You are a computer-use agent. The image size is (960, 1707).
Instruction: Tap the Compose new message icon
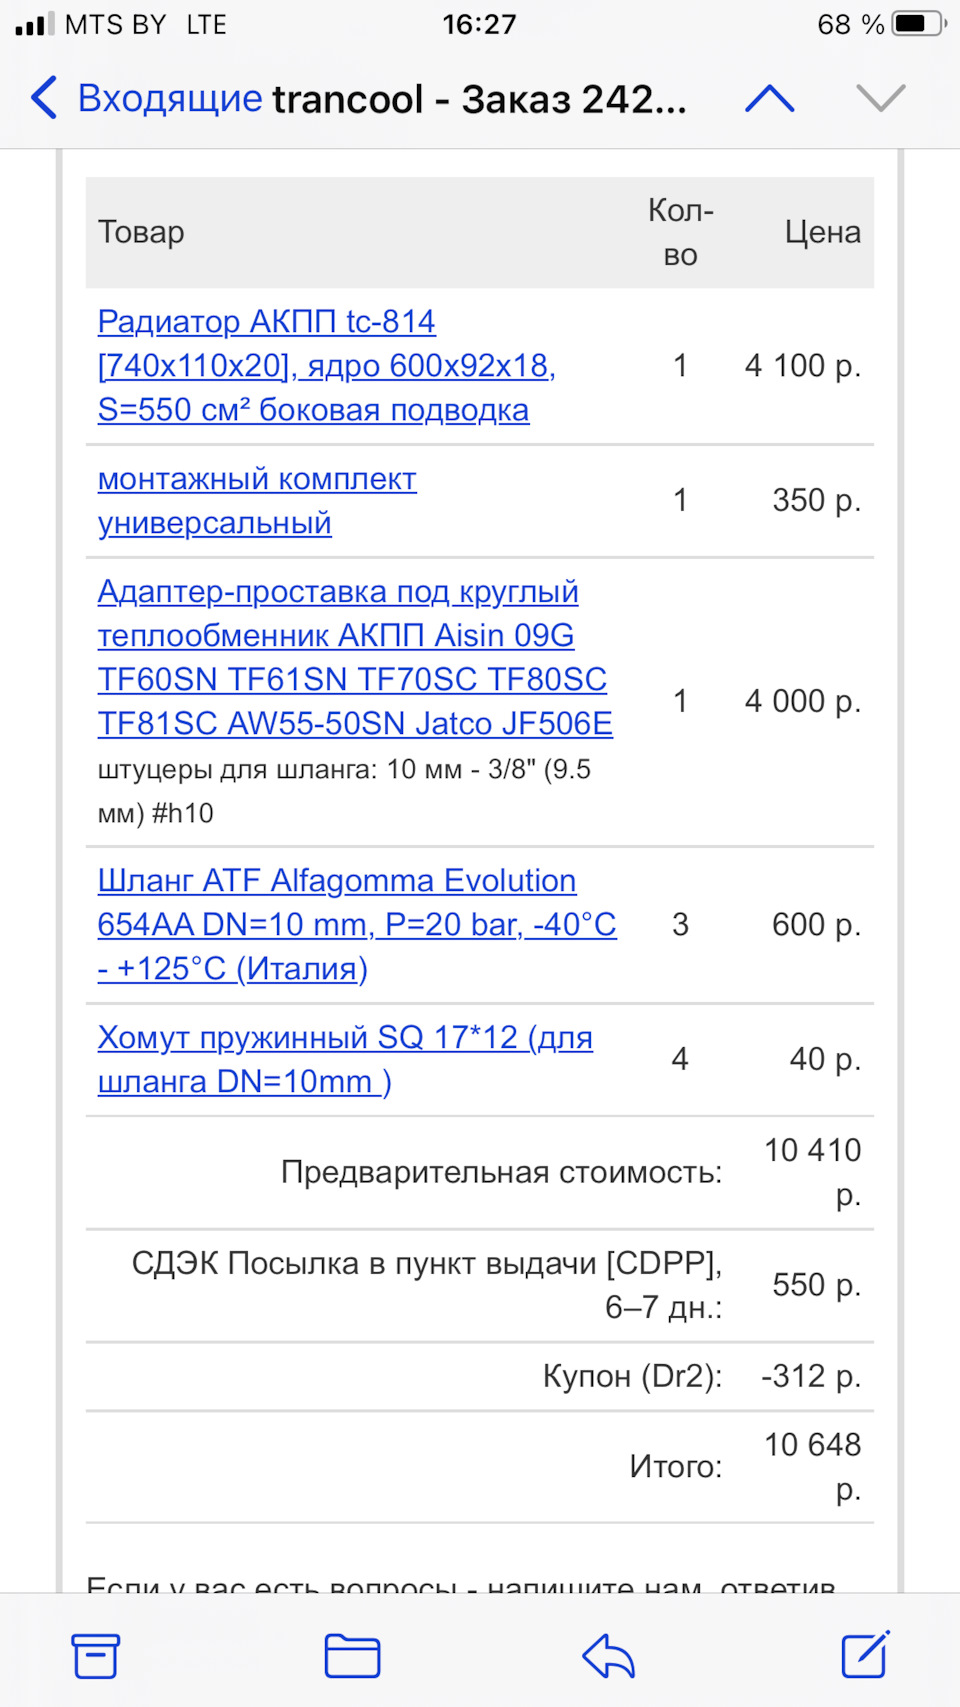(x=865, y=1655)
